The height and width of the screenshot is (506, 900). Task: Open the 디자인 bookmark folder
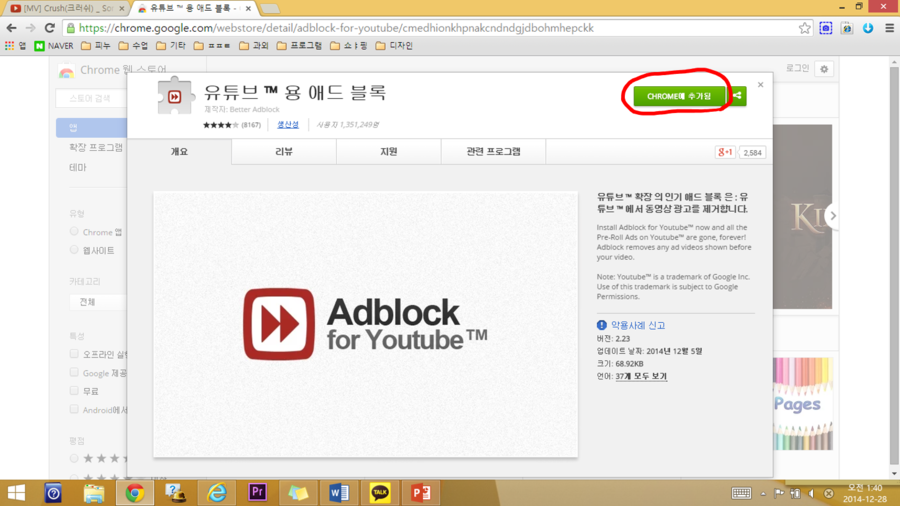click(x=394, y=45)
